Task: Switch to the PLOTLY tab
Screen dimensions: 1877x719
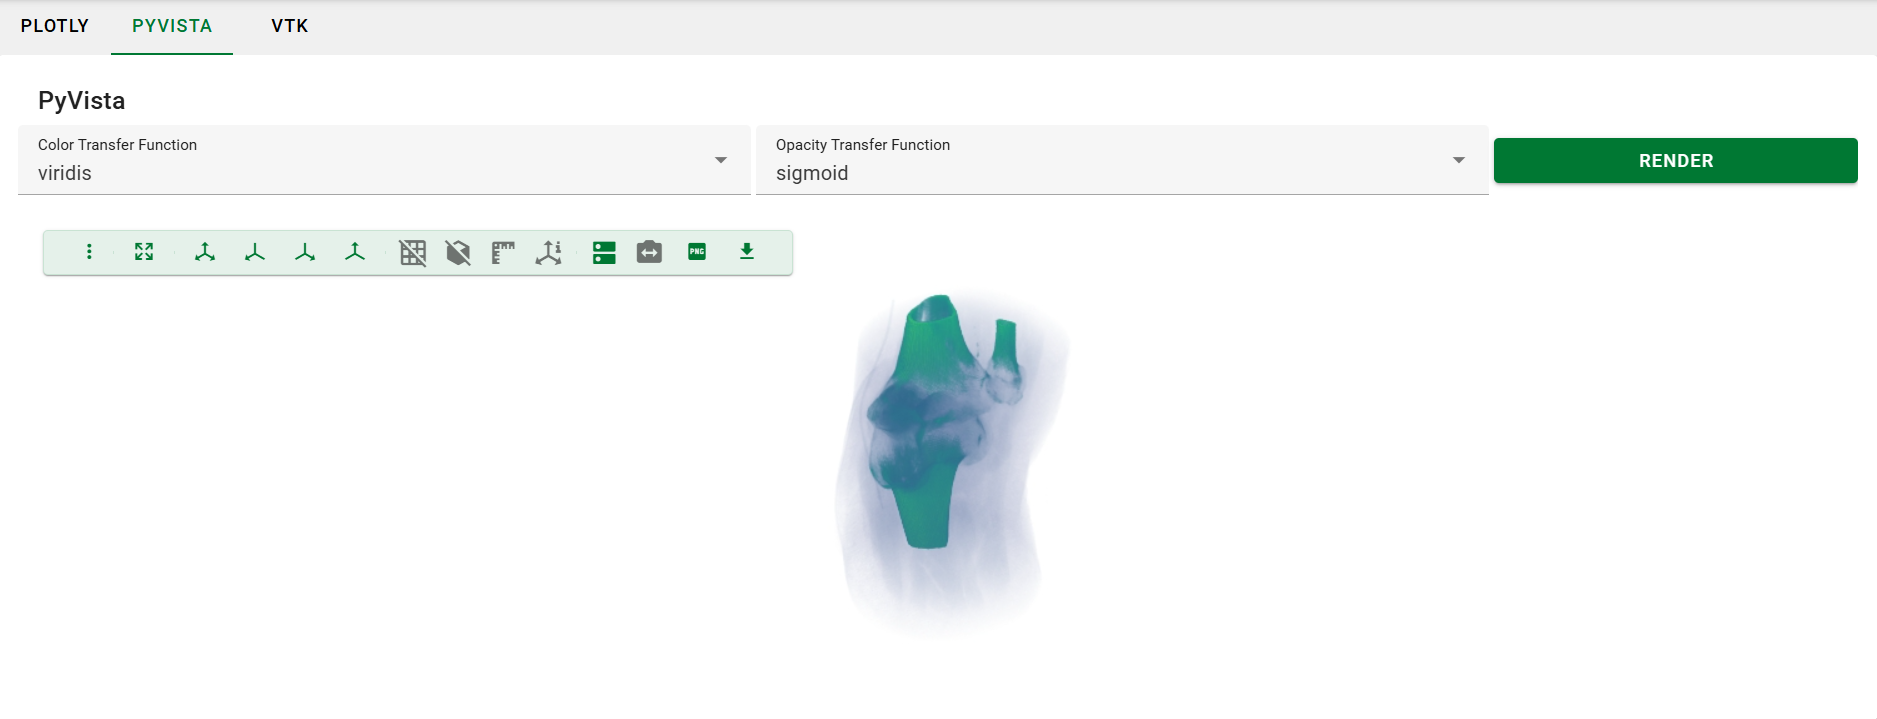Action: (x=55, y=26)
